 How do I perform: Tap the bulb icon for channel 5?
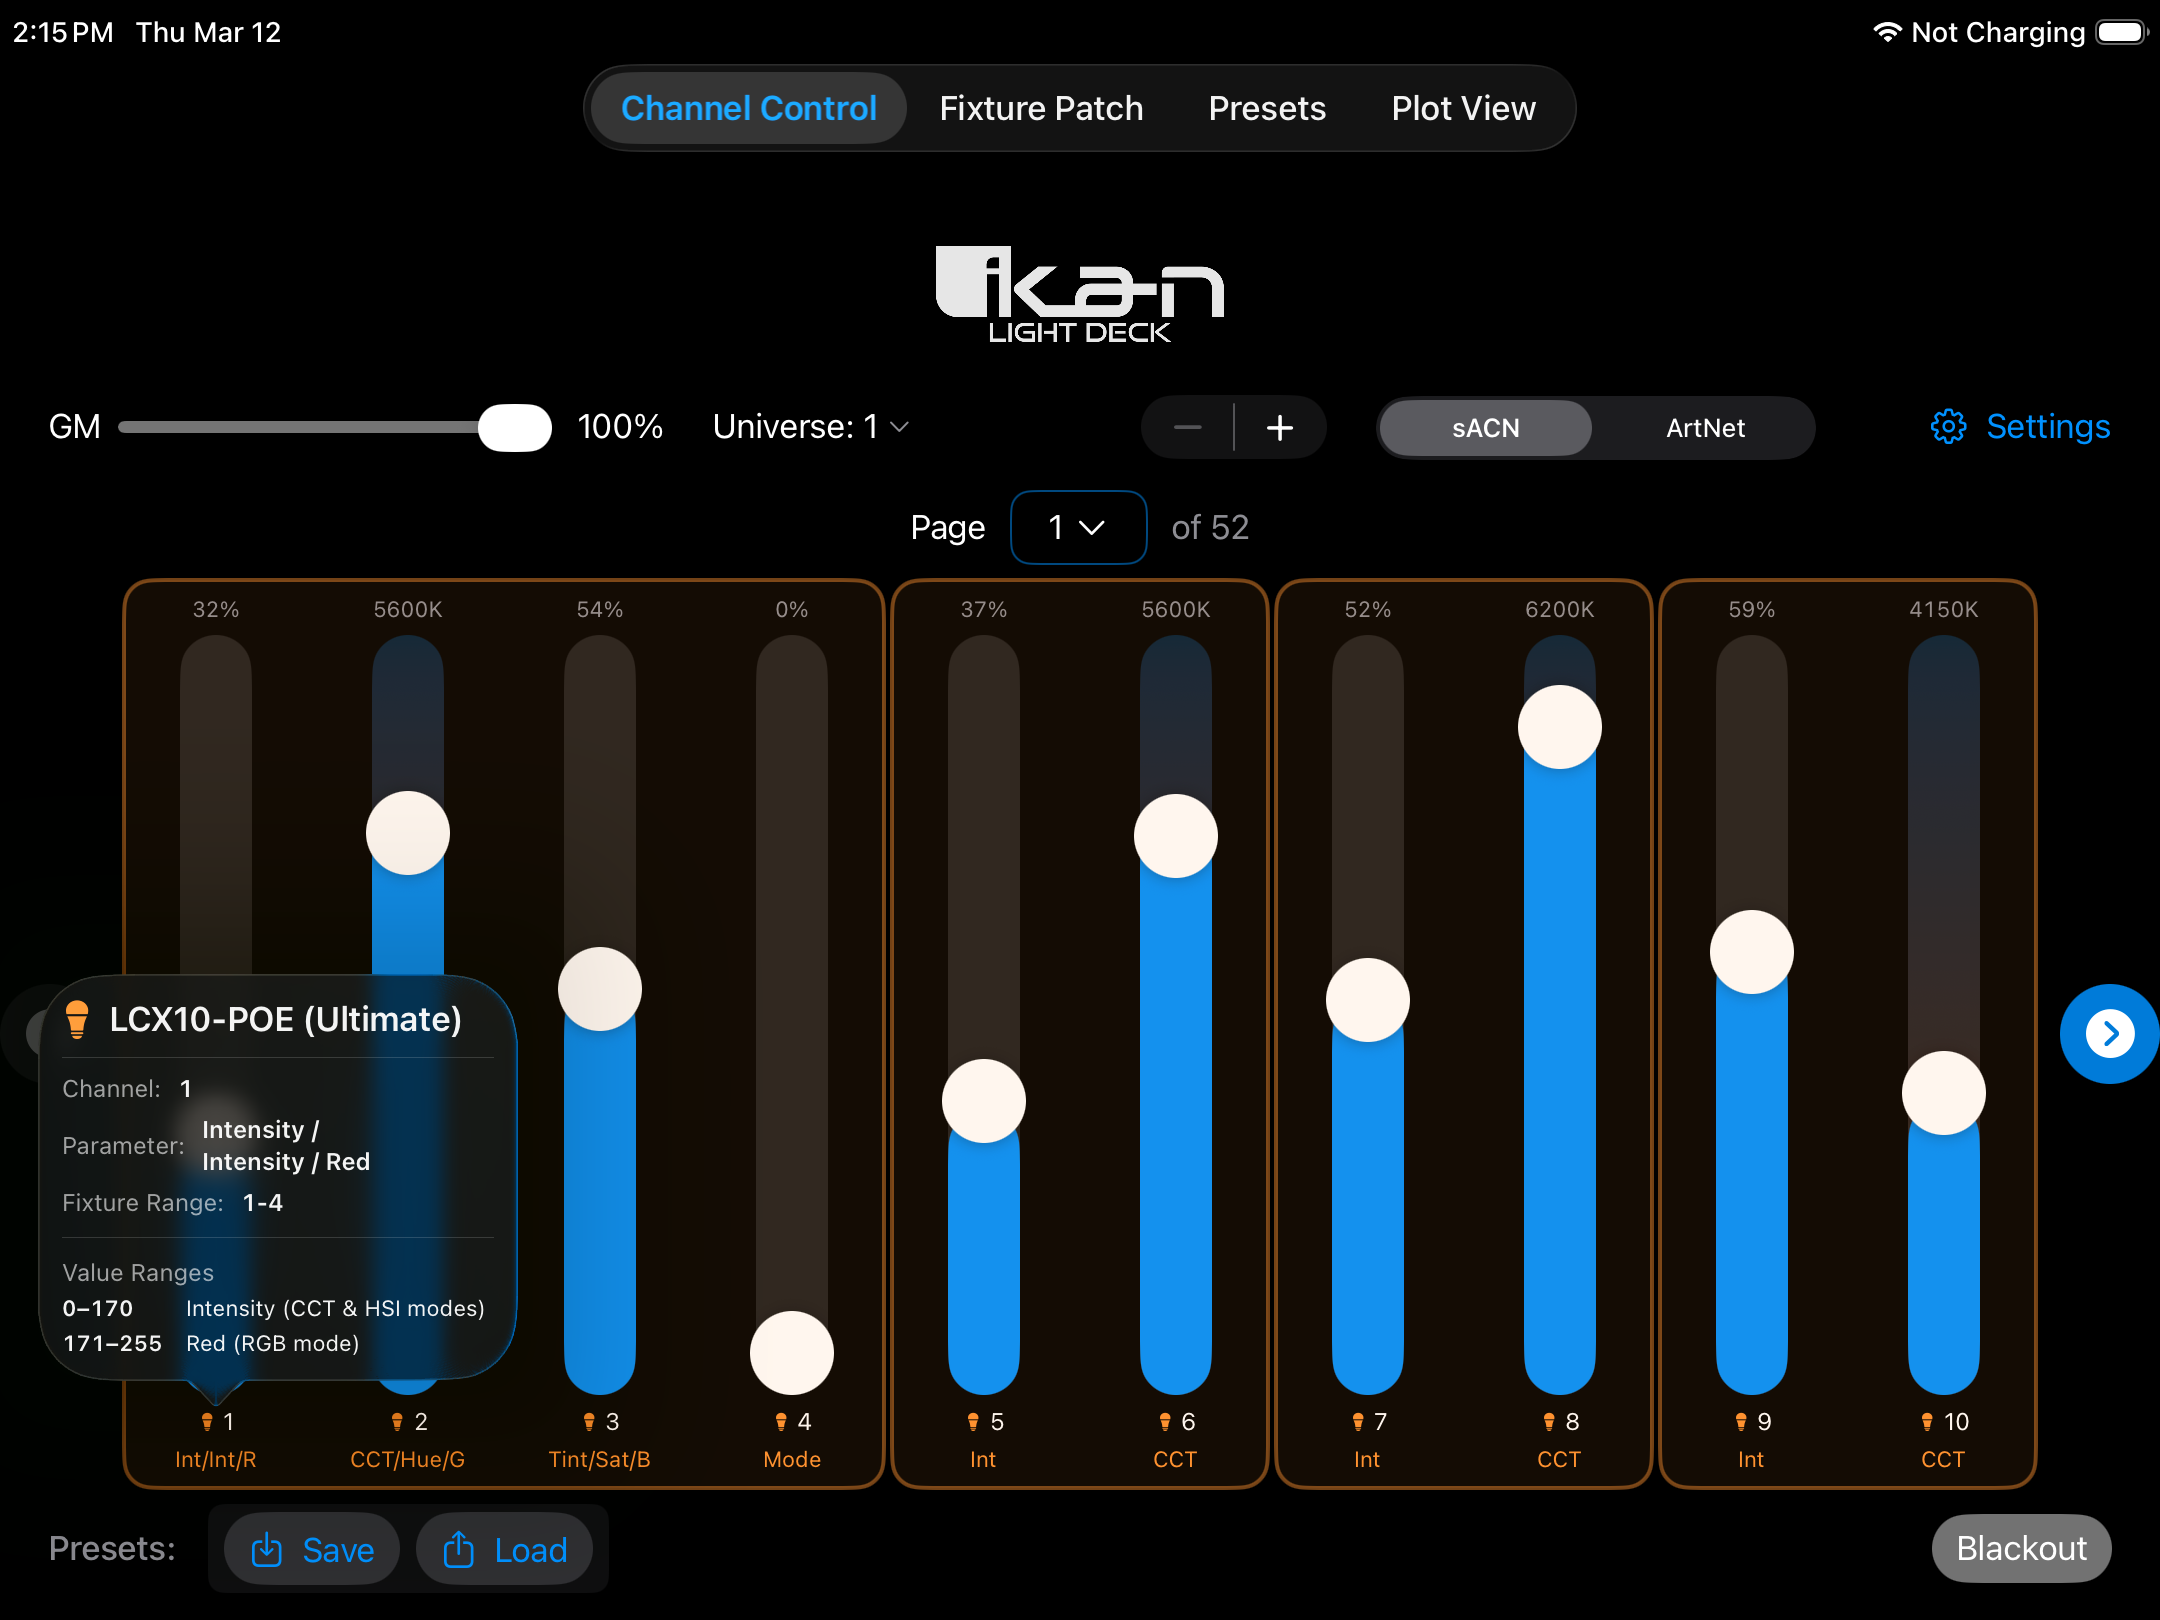974,1421
